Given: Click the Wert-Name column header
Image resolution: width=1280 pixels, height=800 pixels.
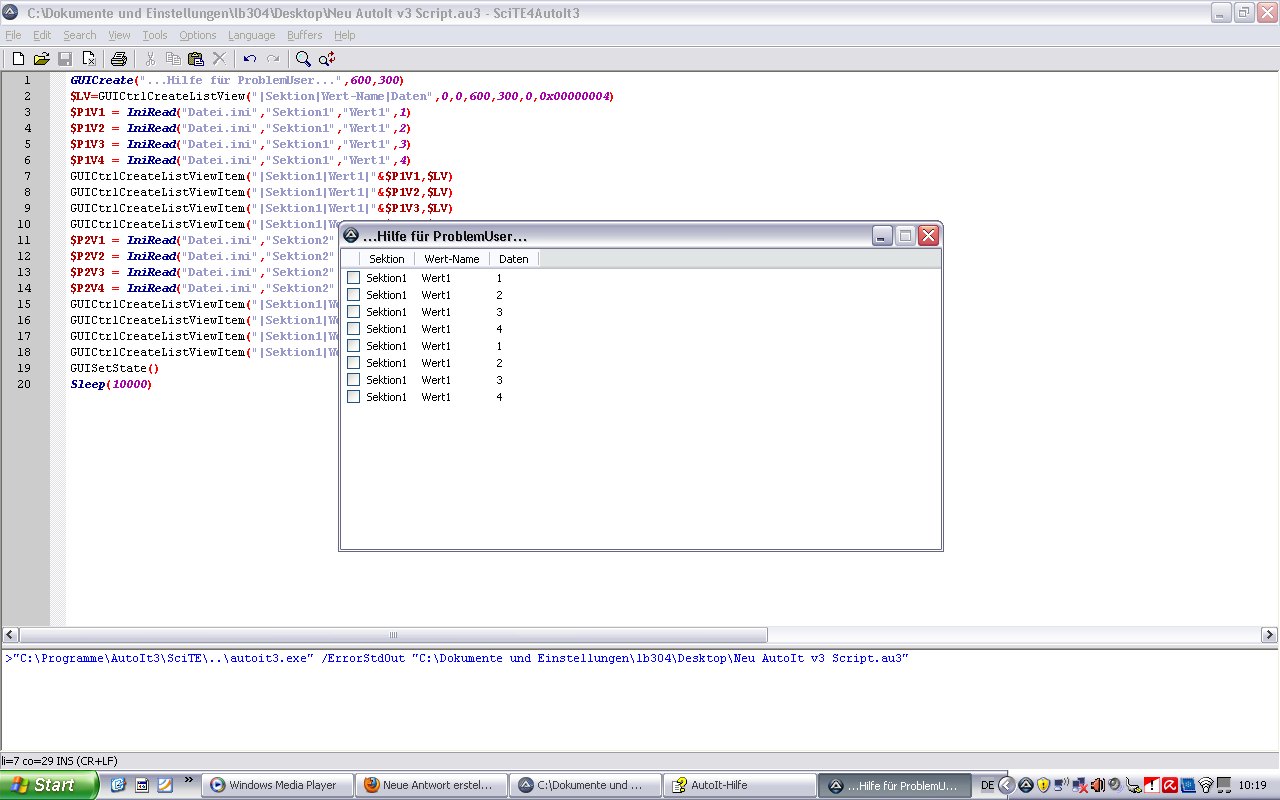Looking at the screenshot, I should click(x=452, y=259).
